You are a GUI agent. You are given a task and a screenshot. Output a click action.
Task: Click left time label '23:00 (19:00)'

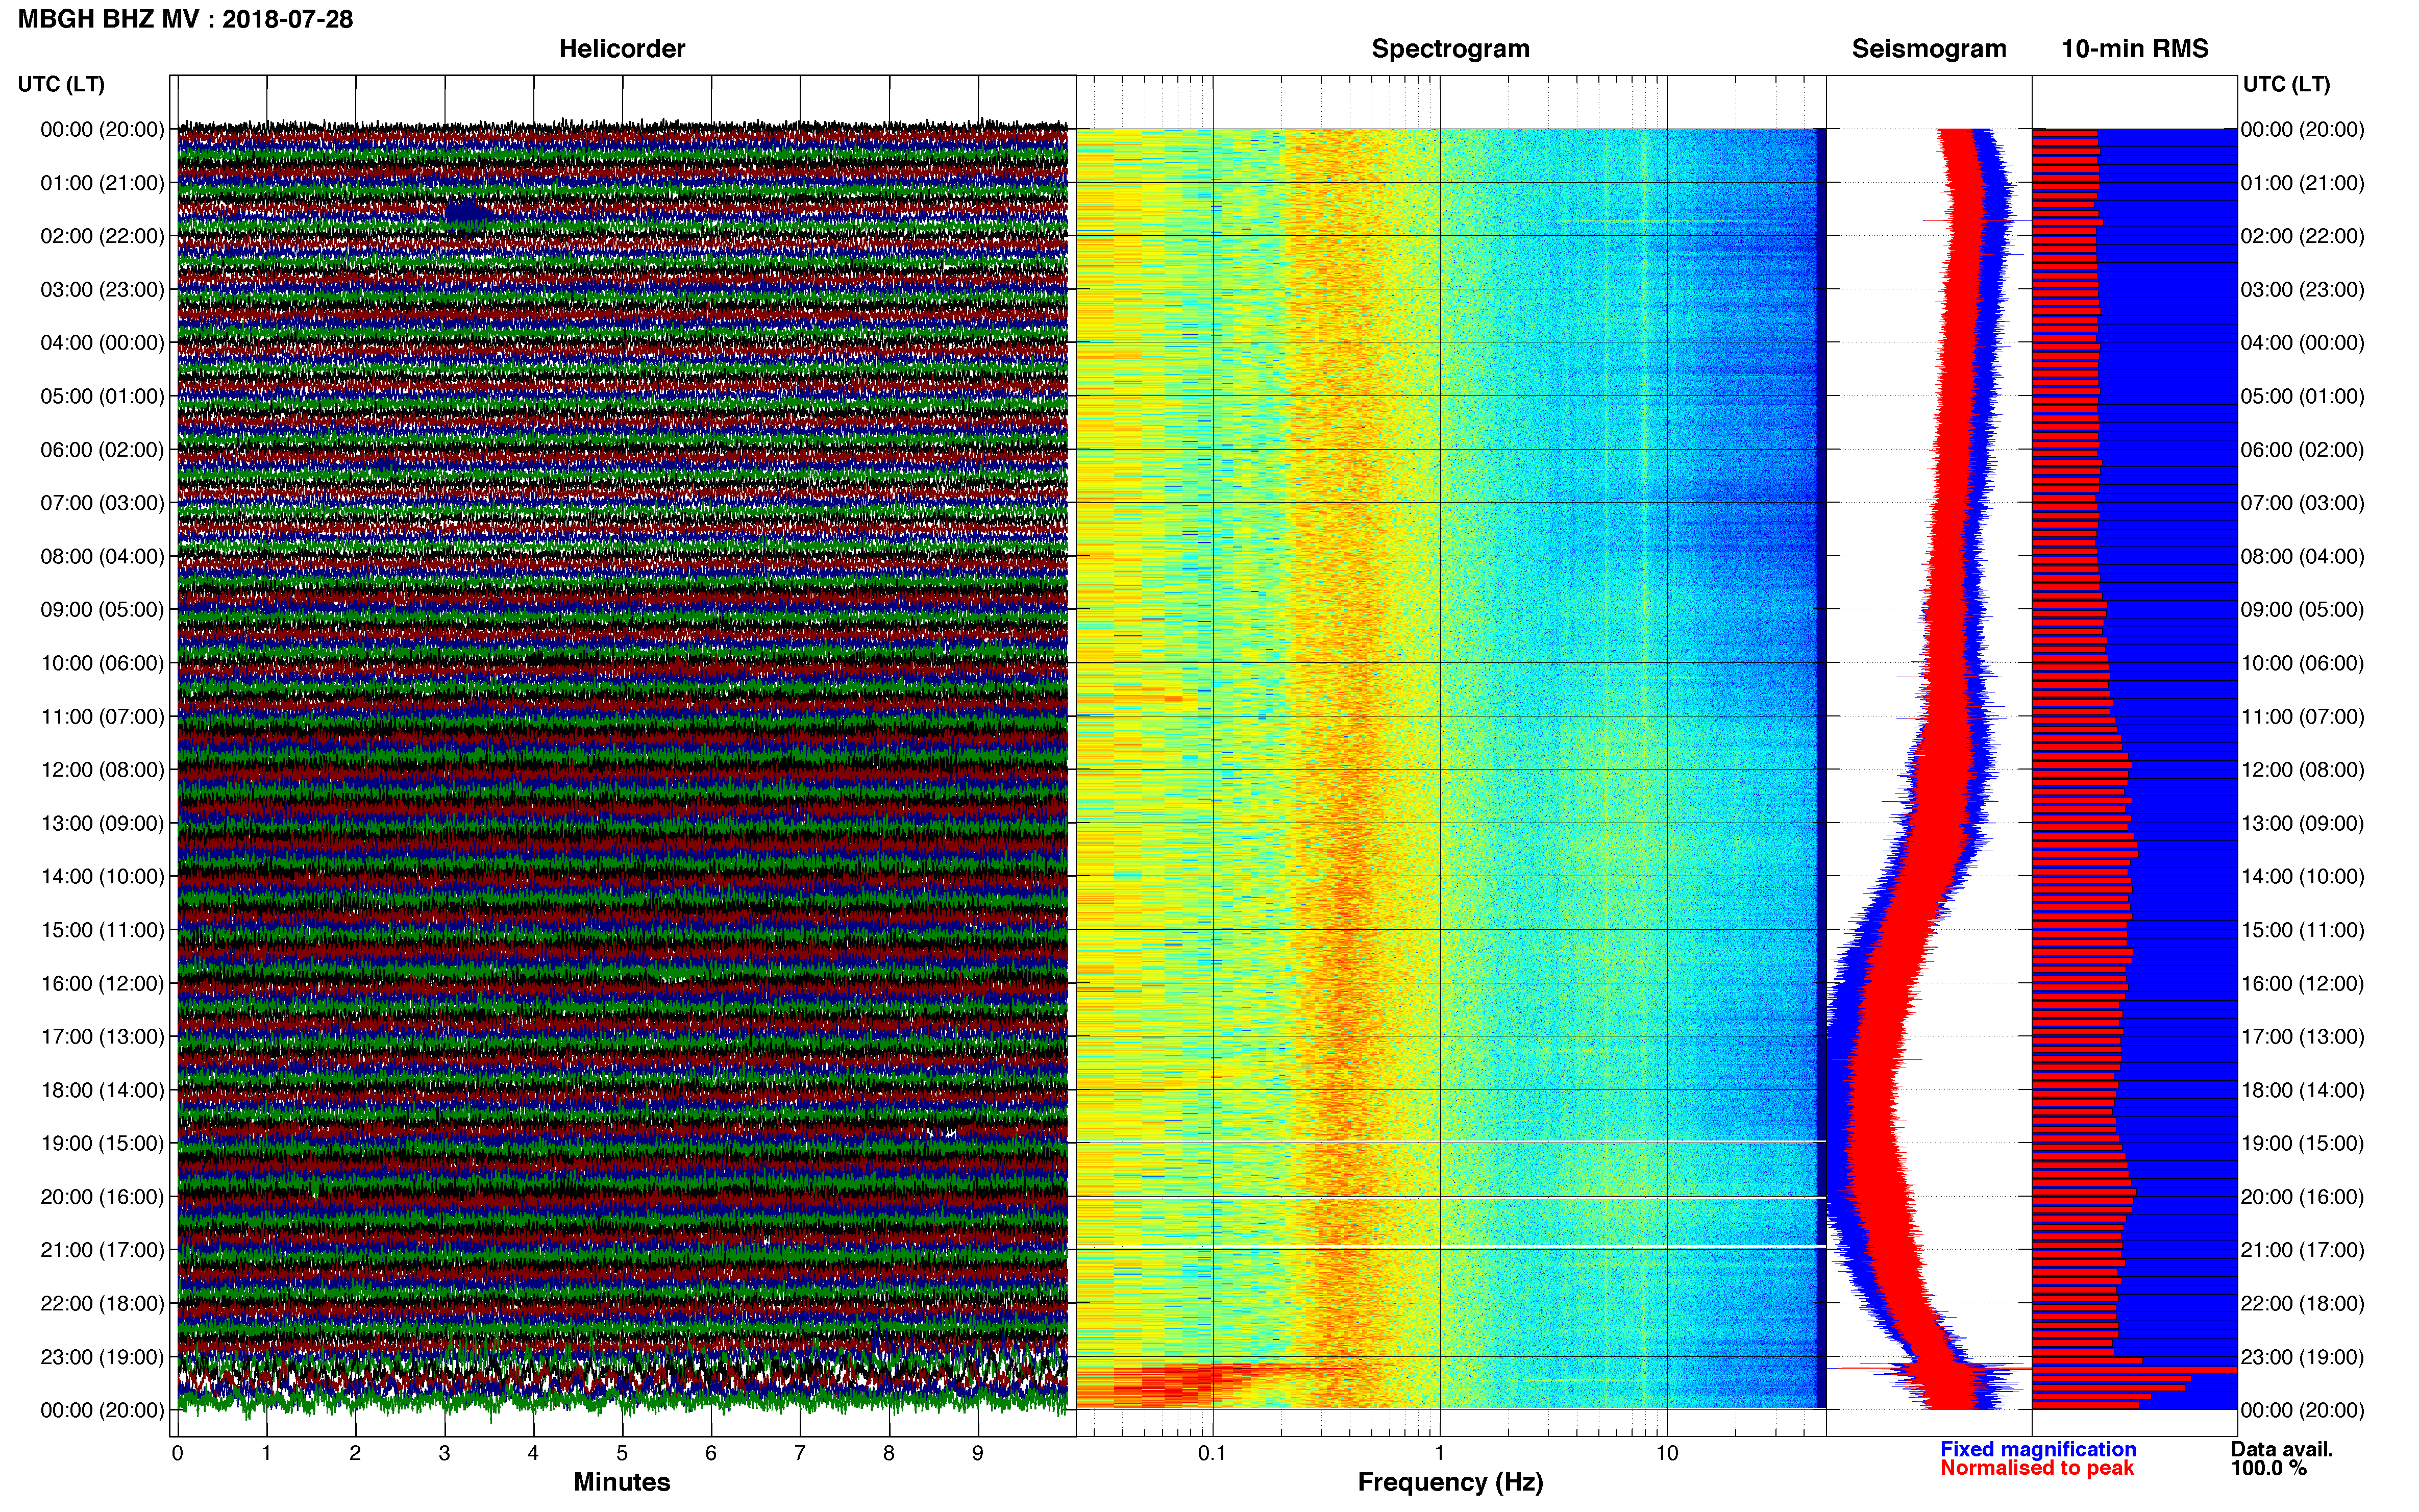[102, 1357]
